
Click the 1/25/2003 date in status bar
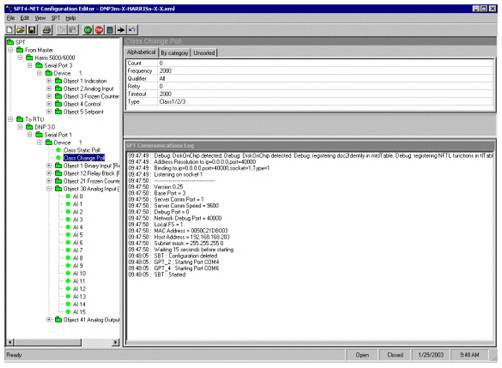431,355
